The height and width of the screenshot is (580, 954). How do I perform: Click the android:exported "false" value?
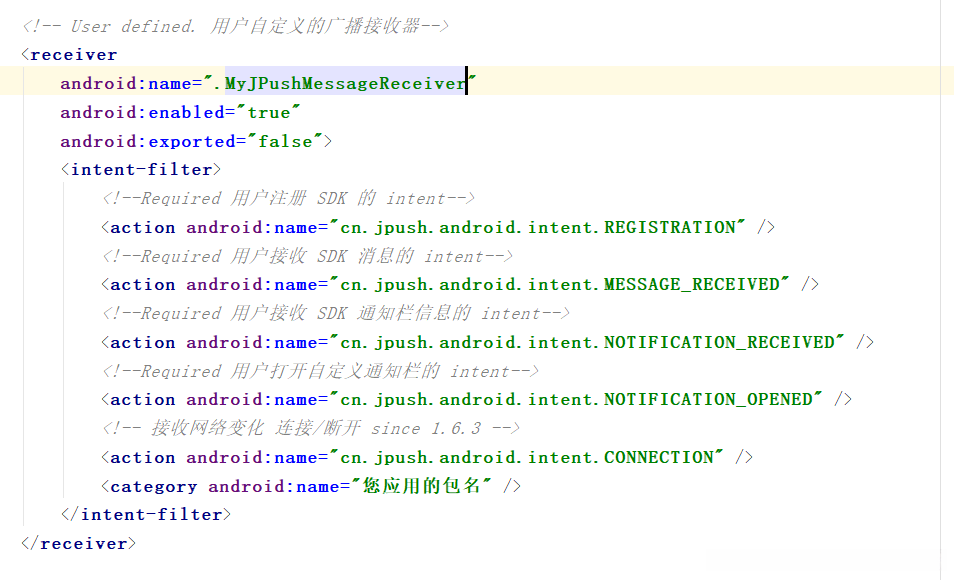point(285,141)
